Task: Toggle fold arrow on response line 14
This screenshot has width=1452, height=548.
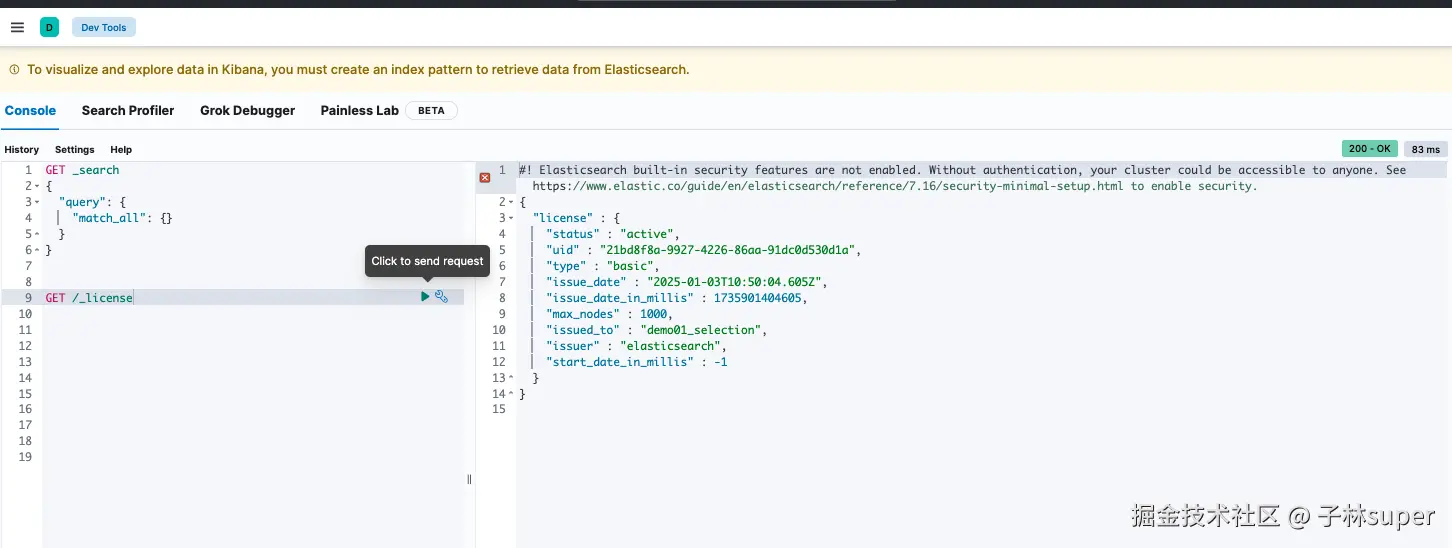Action: pyautogui.click(x=511, y=394)
